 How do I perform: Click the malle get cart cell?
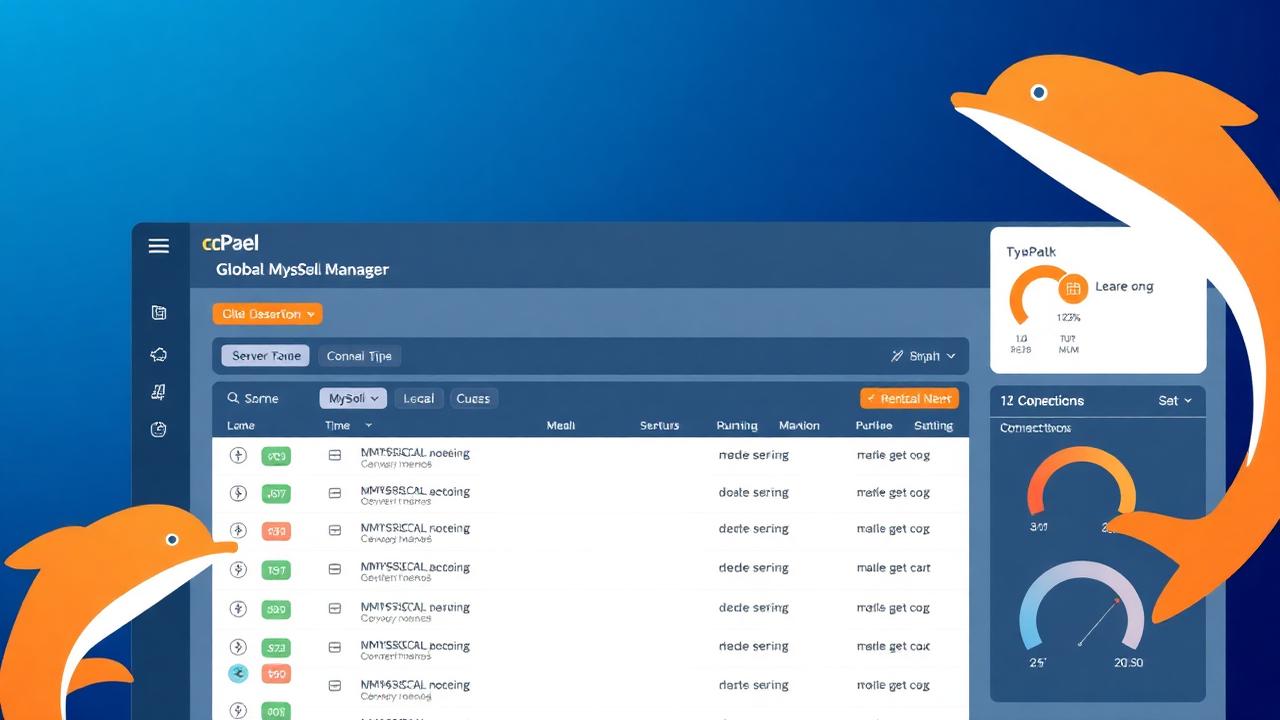[893, 568]
